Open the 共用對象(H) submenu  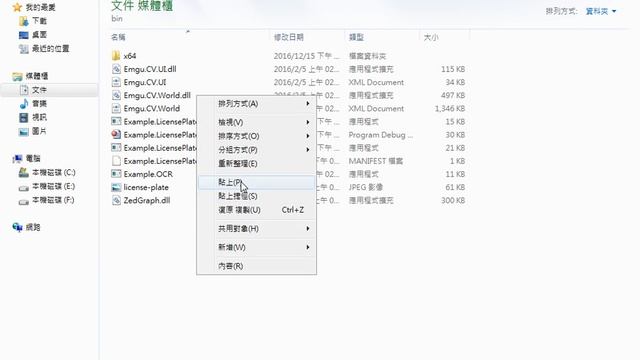click(256, 229)
